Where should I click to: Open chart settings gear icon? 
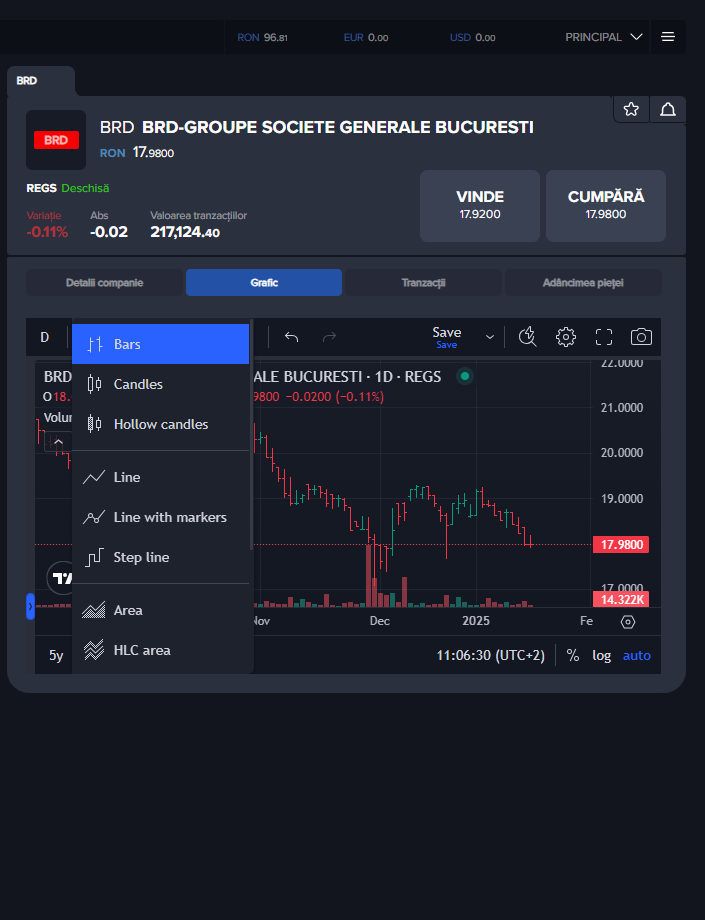[x=565, y=337]
